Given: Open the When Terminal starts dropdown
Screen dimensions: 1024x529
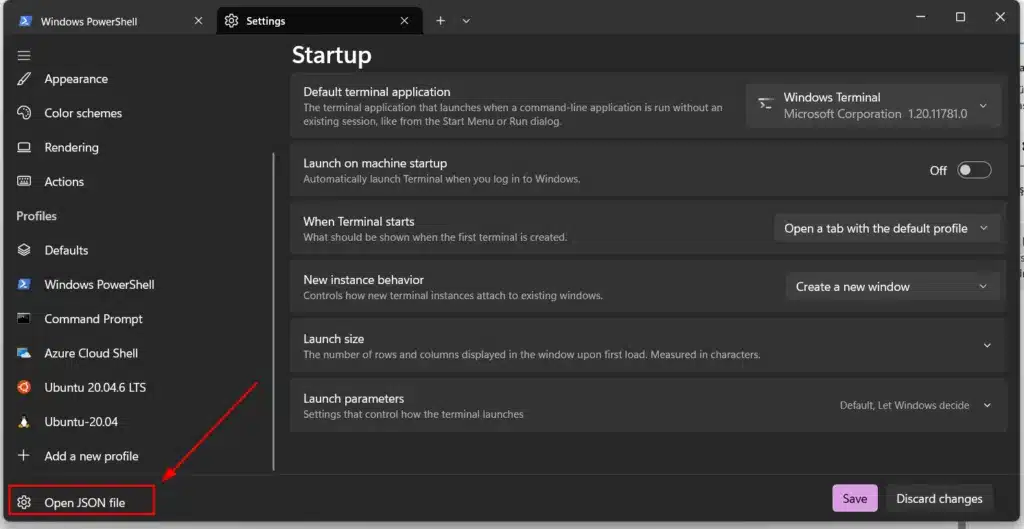Looking at the screenshot, I should 886,228.
